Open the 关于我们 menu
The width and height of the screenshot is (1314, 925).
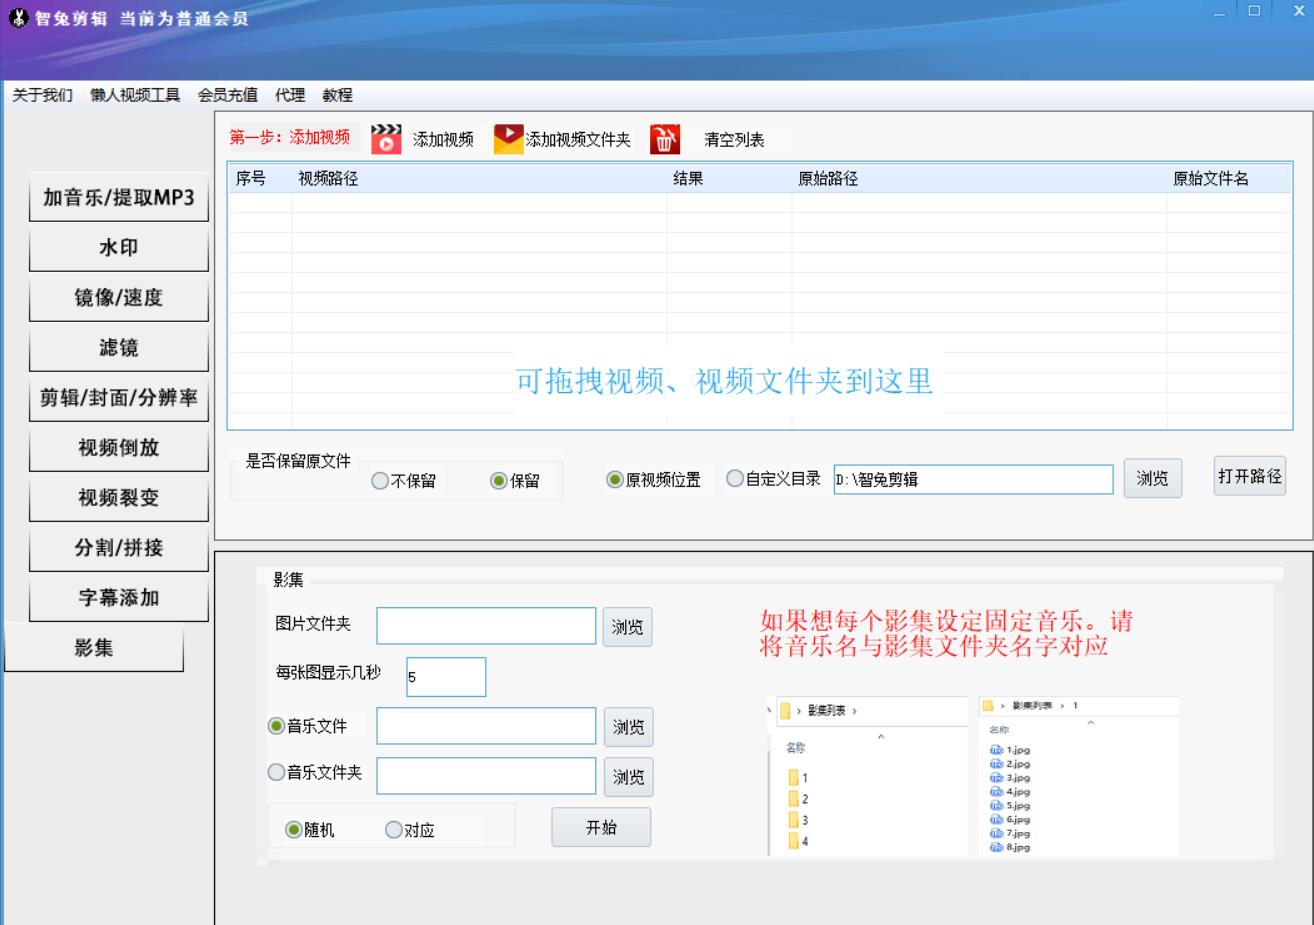coord(42,95)
